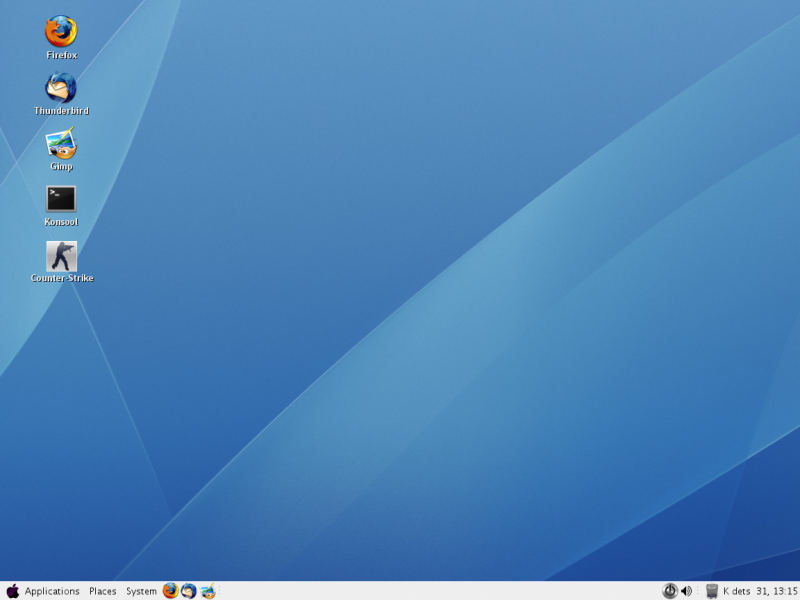This screenshot has width=800, height=600.
Task: Select the Firefox desktop shortcut icon
Action: point(61,31)
